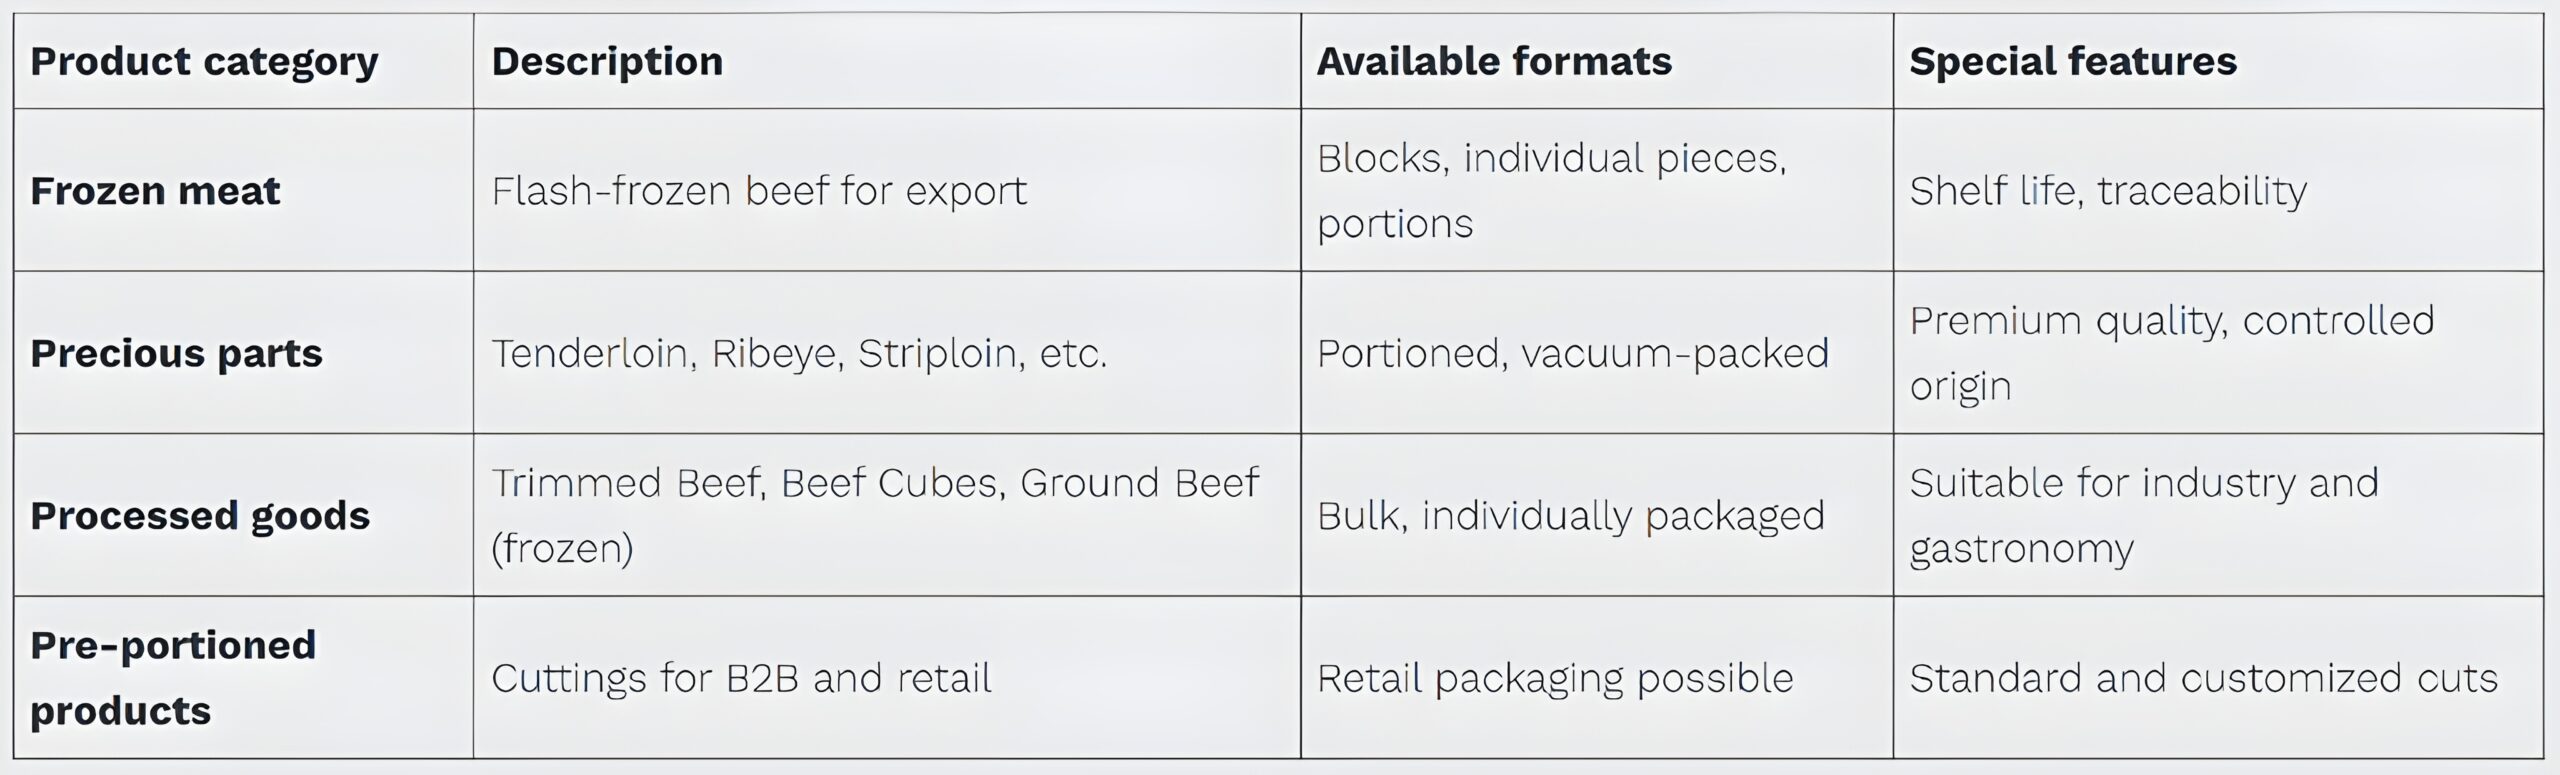Screen dimensions: 2560x775
Task: Select the Available formats header cell
Action: point(1494,62)
